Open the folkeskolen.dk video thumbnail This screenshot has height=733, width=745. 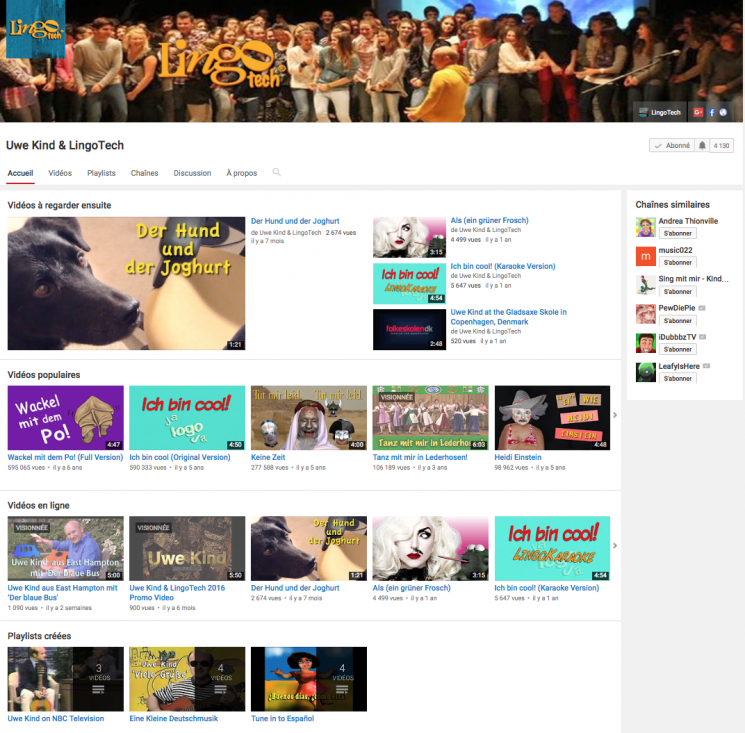[x=409, y=329]
